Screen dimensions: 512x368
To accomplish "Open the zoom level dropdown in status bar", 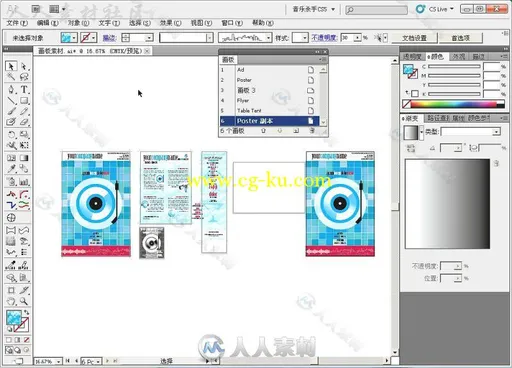I will pos(59,361).
